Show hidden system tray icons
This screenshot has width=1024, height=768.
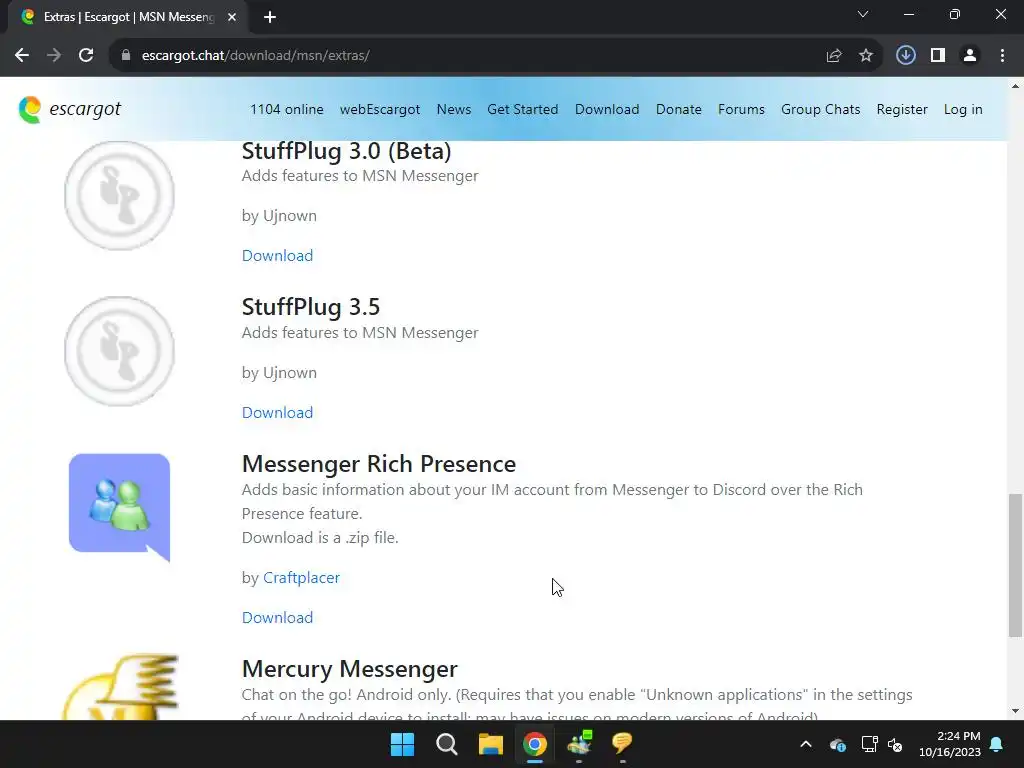coord(806,744)
